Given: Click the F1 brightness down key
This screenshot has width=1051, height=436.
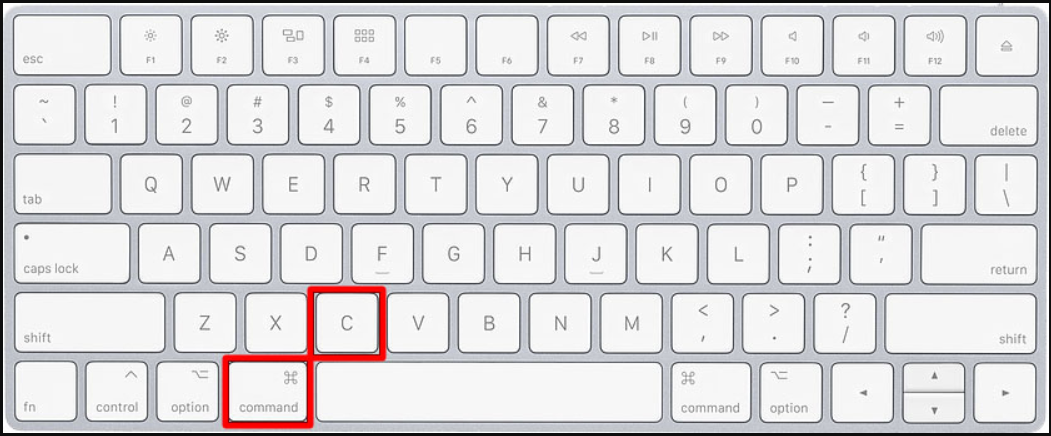Looking at the screenshot, I should (151, 45).
